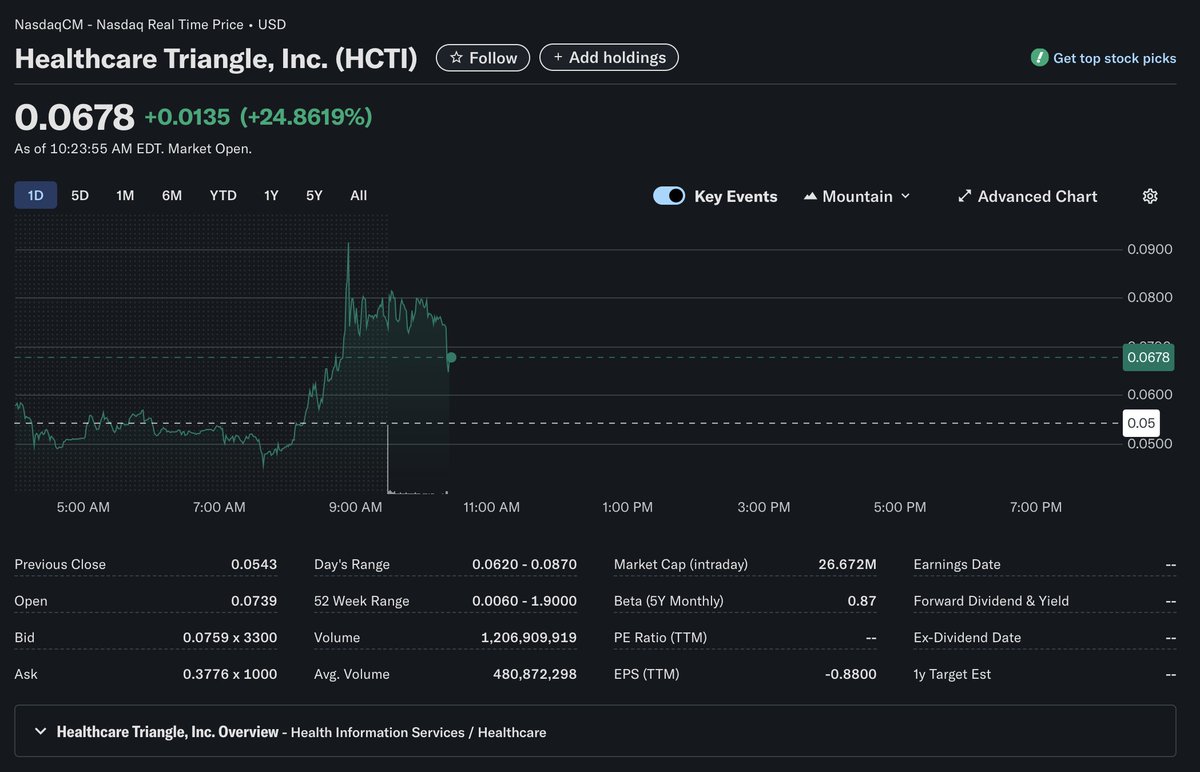1200x772 pixels.
Task: Click the Beta value 0.87
Action: [863, 601]
